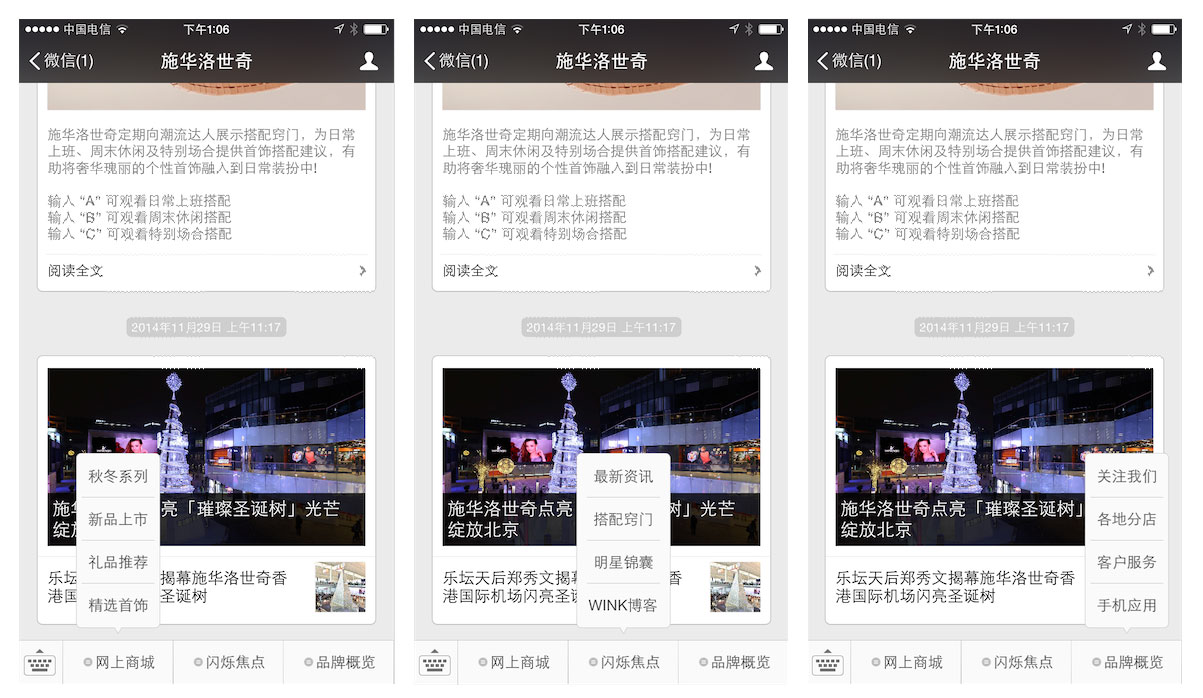Switch to keyboard input on the right phone

(828, 662)
